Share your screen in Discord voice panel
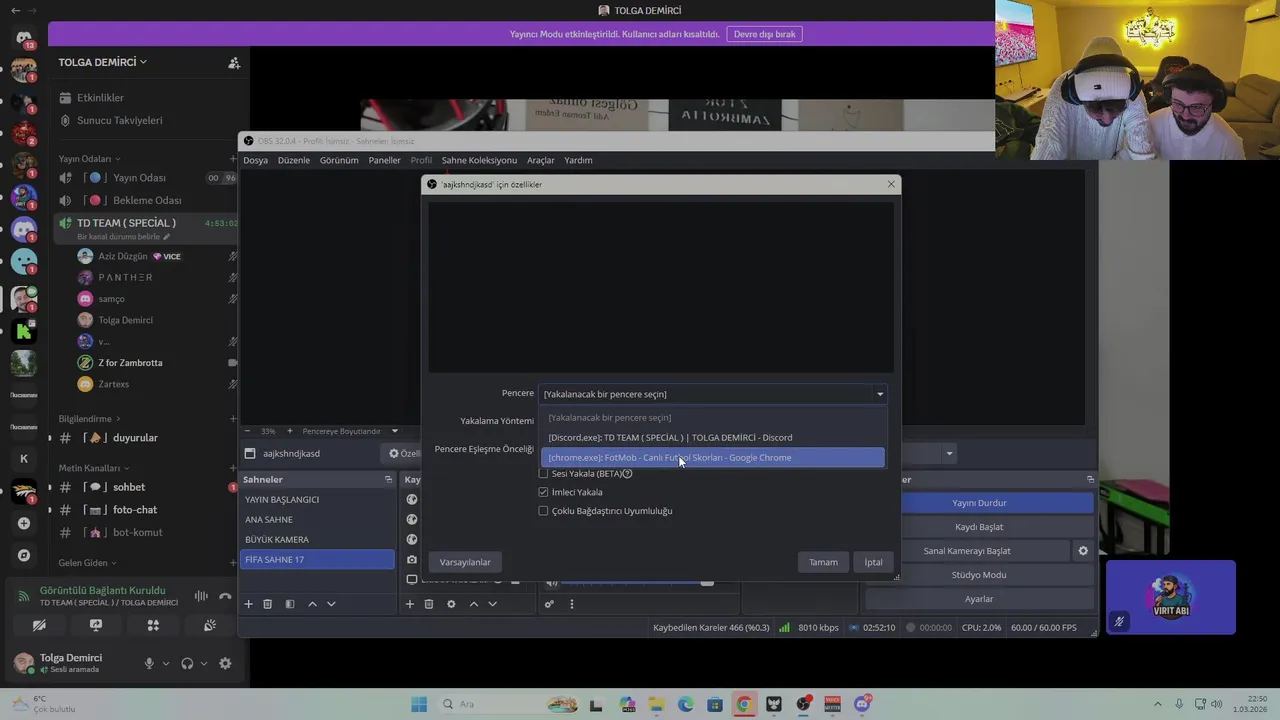The image size is (1280, 720). (96, 625)
